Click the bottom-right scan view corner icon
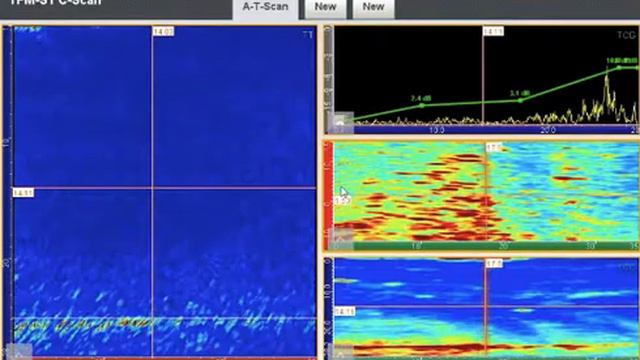 (341, 353)
